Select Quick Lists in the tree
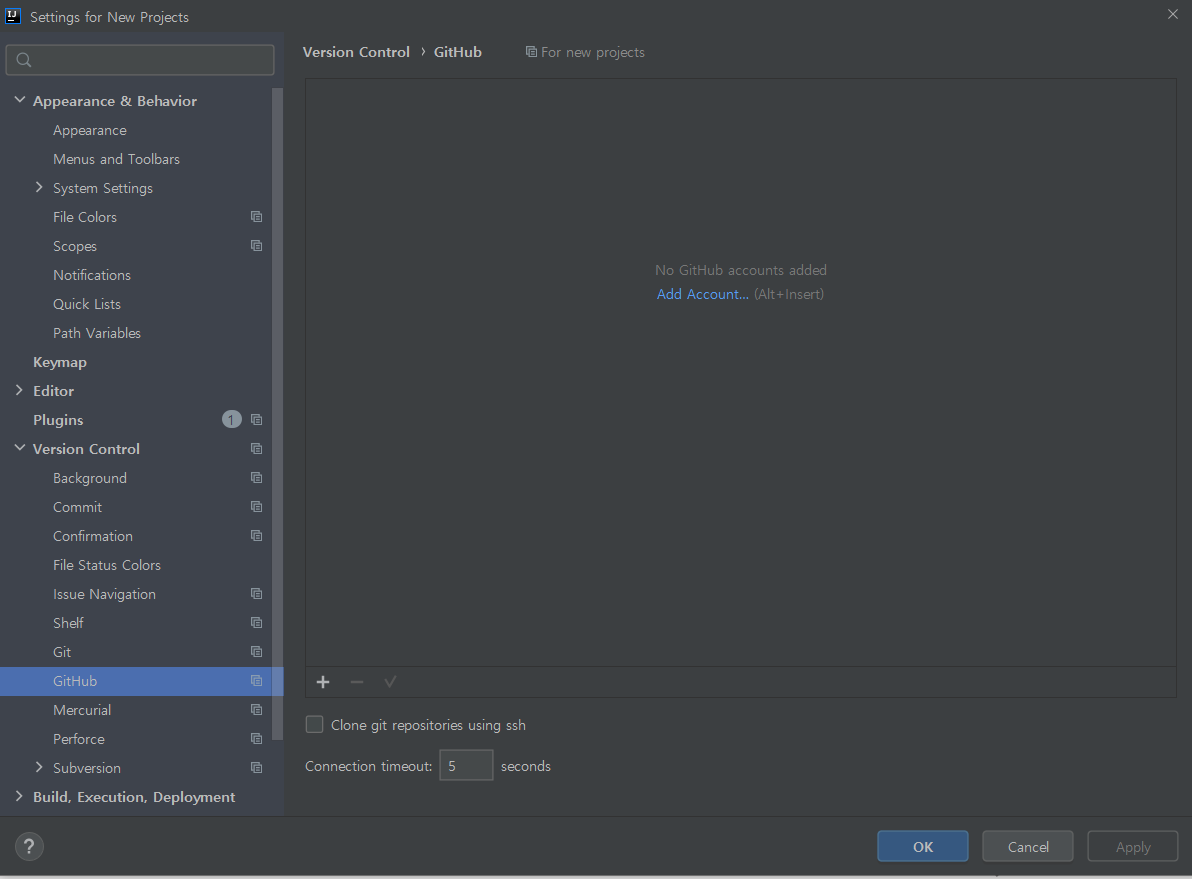The image size is (1192, 879). coord(87,304)
